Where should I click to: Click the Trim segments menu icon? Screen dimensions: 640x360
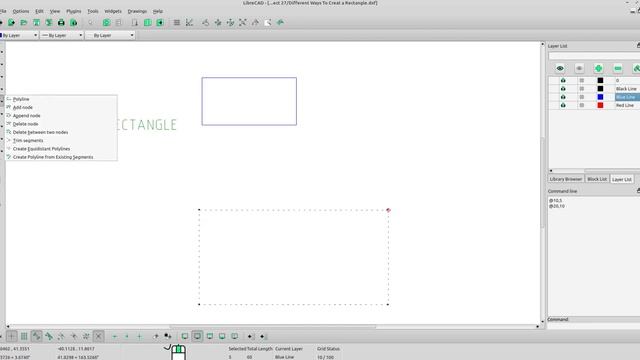point(9,140)
